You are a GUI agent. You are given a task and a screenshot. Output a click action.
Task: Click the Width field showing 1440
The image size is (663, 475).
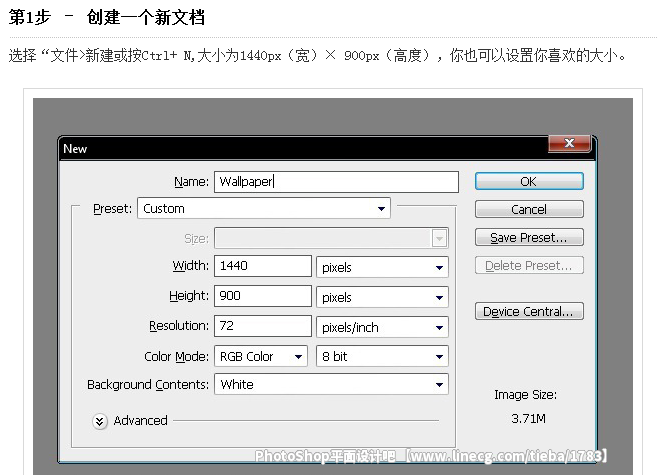263,266
